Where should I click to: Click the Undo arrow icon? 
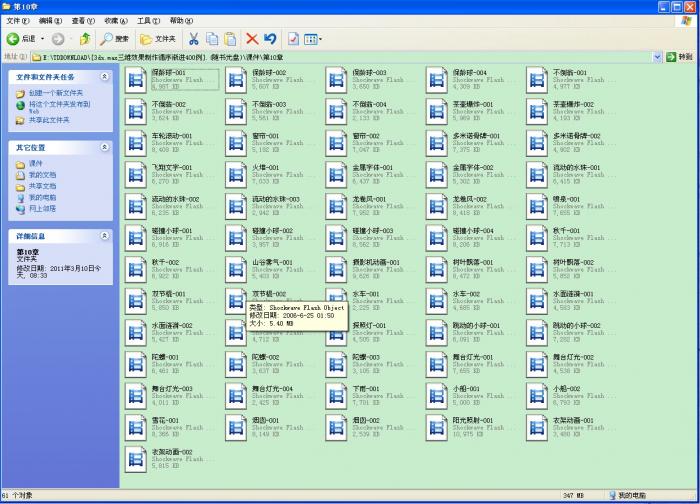[270, 39]
